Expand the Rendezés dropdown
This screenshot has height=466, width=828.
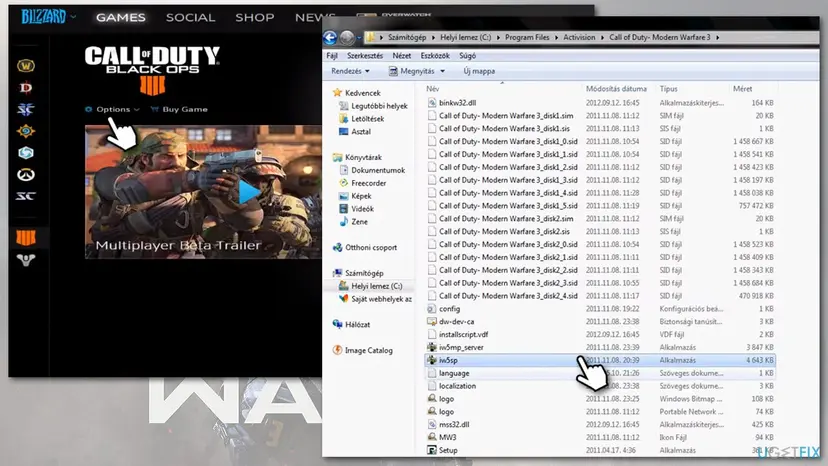point(350,71)
